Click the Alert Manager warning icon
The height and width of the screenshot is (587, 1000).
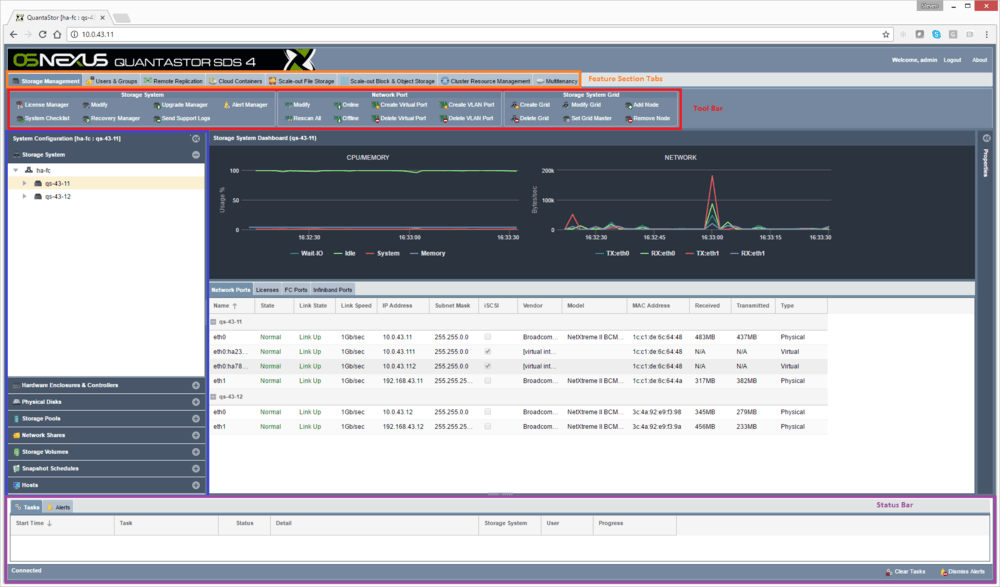227,104
